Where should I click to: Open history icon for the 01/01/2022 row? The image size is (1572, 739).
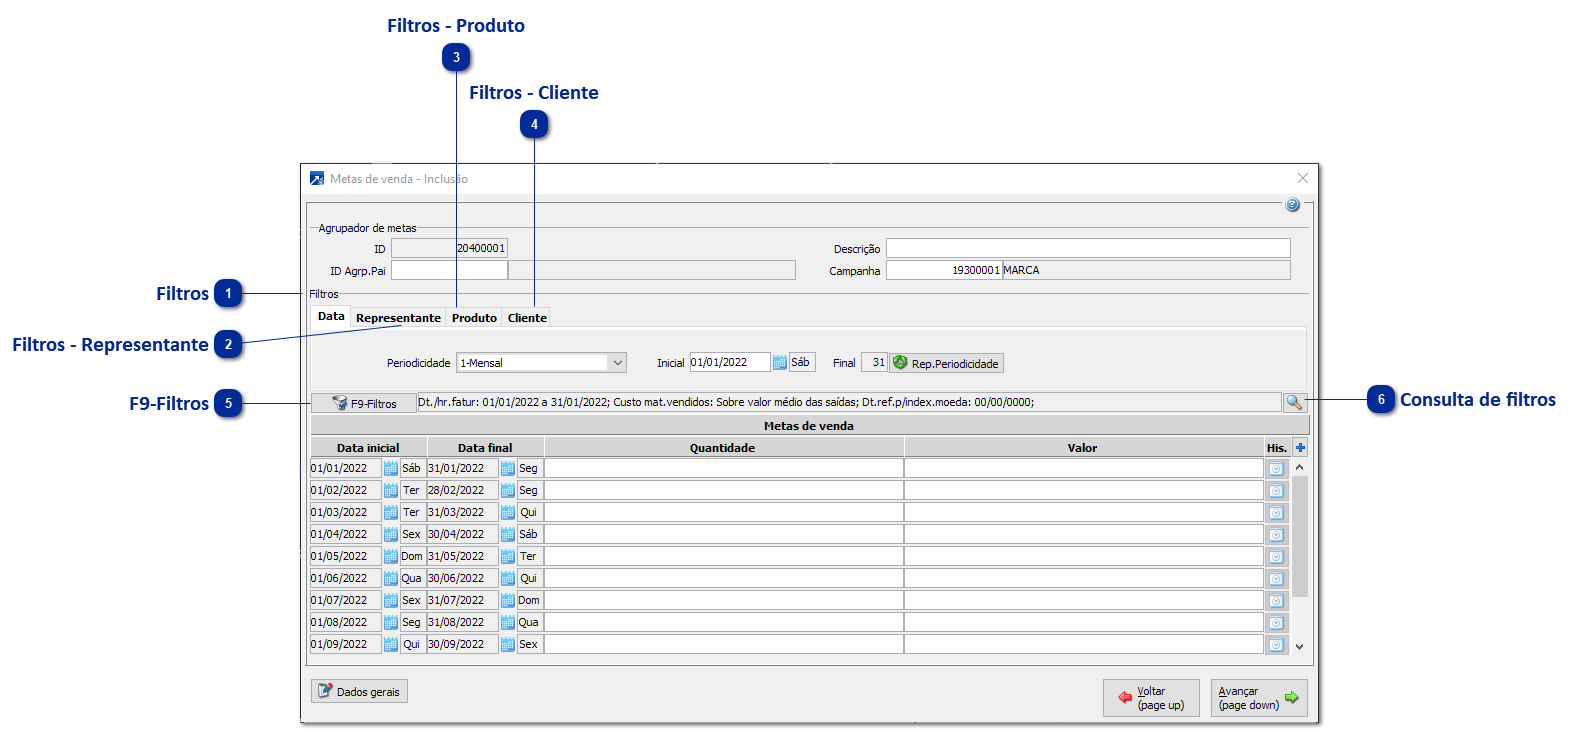(1276, 468)
